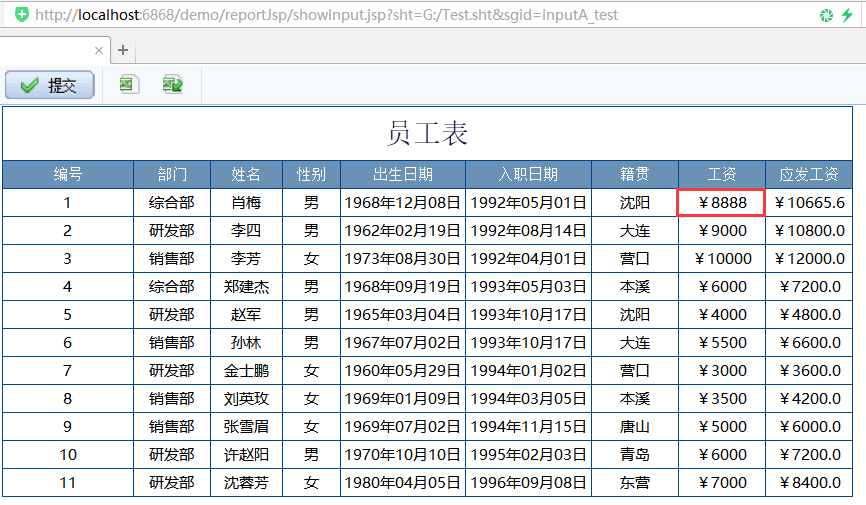This screenshot has height=505, width=866.
Task: Click the green lightning bolt icon
Action: (847, 15)
